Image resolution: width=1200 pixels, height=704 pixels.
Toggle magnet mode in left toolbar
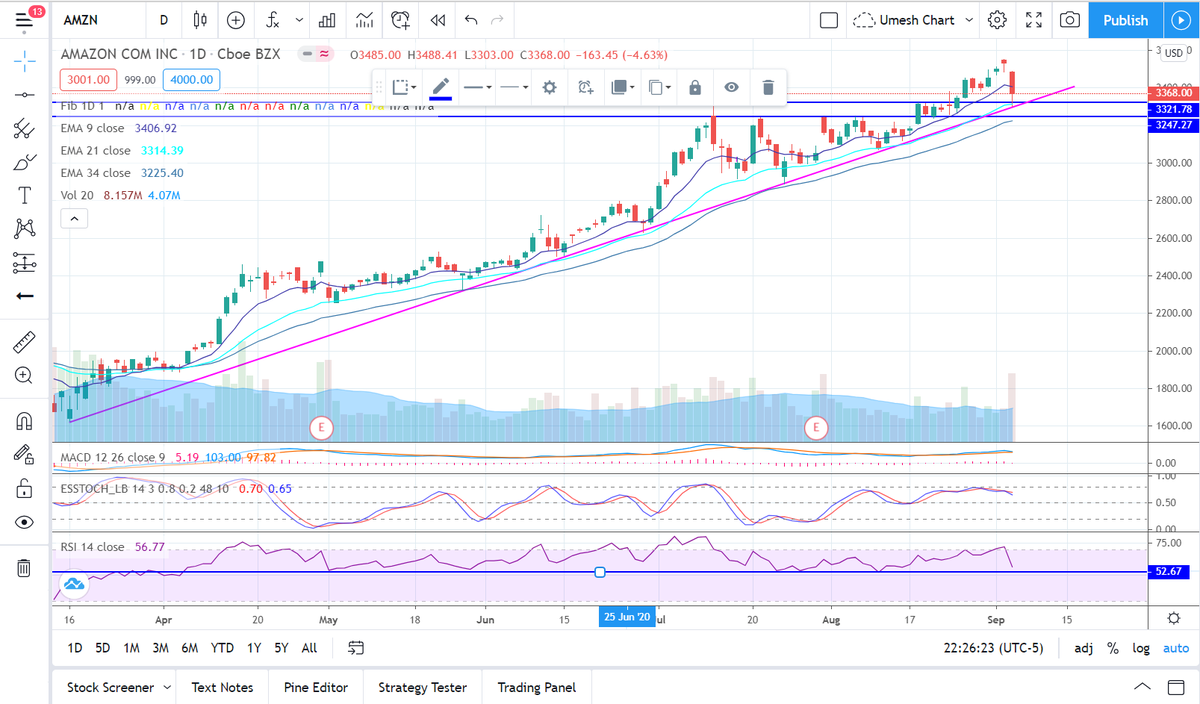(25, 421)
